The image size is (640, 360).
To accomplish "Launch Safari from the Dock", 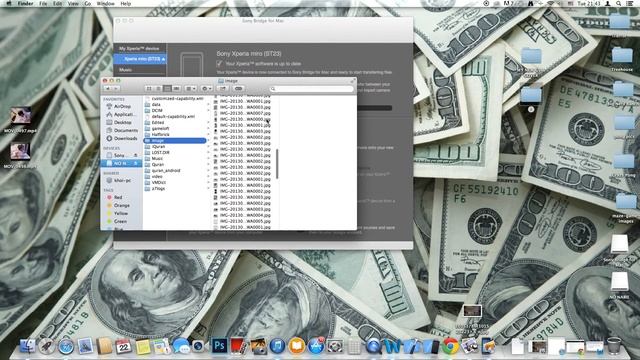I will point(66,346).
